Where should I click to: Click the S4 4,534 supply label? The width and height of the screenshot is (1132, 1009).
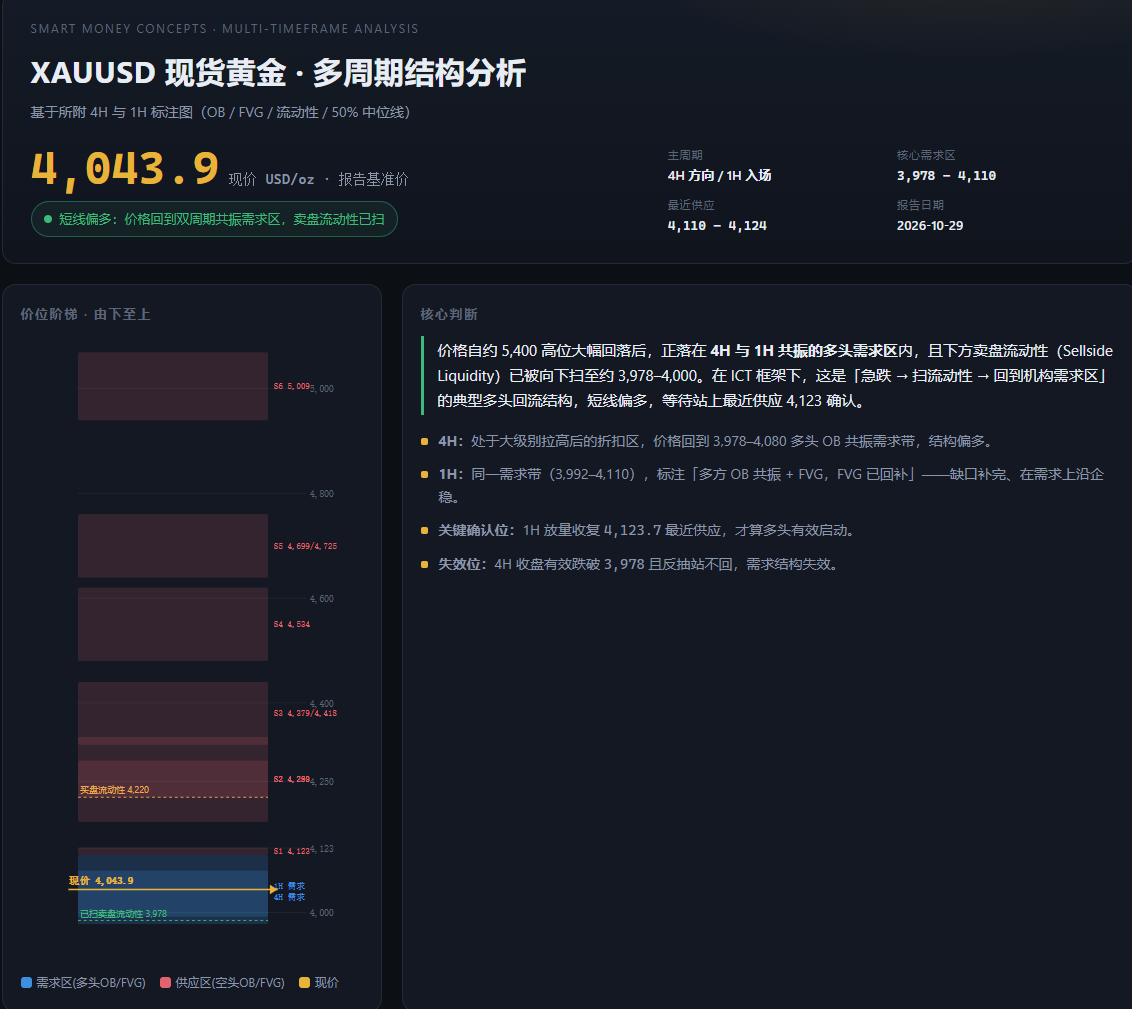coord(292,624)
